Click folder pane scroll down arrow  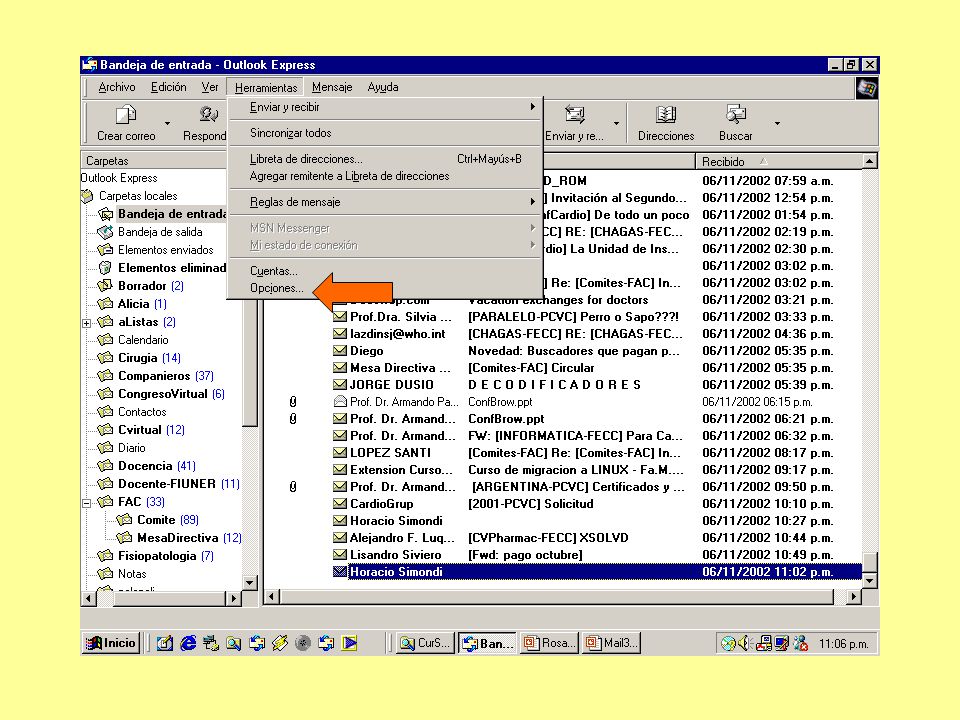tap(250, 582)
